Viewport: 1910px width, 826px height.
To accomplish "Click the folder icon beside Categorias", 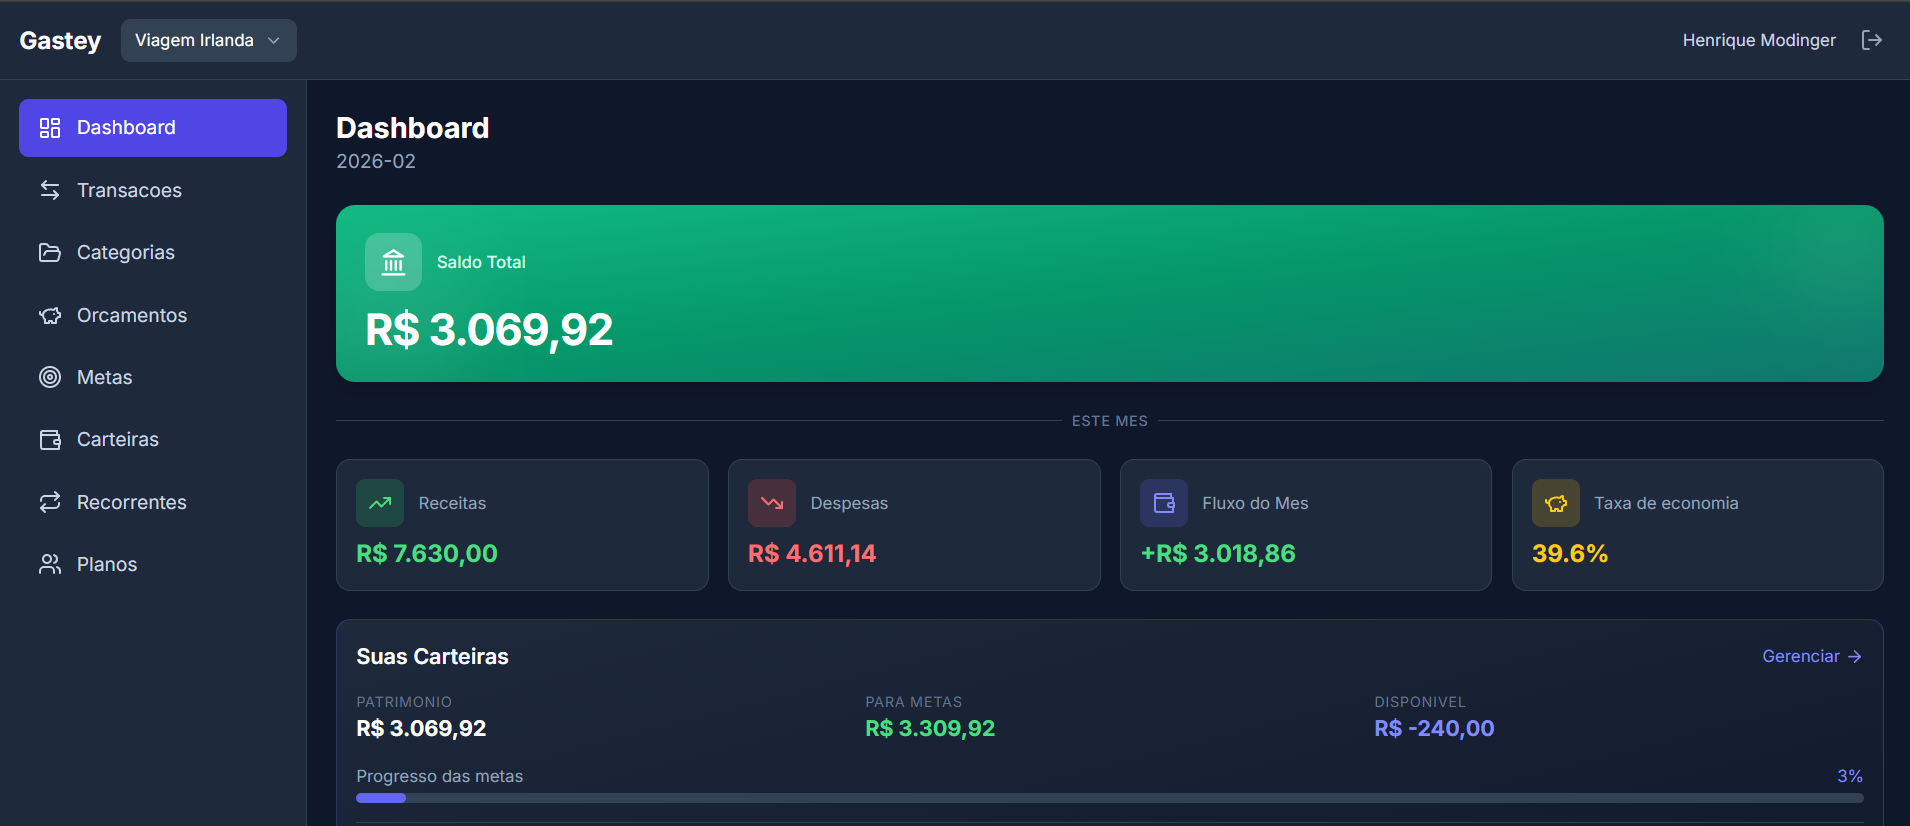I will point(50,252).
